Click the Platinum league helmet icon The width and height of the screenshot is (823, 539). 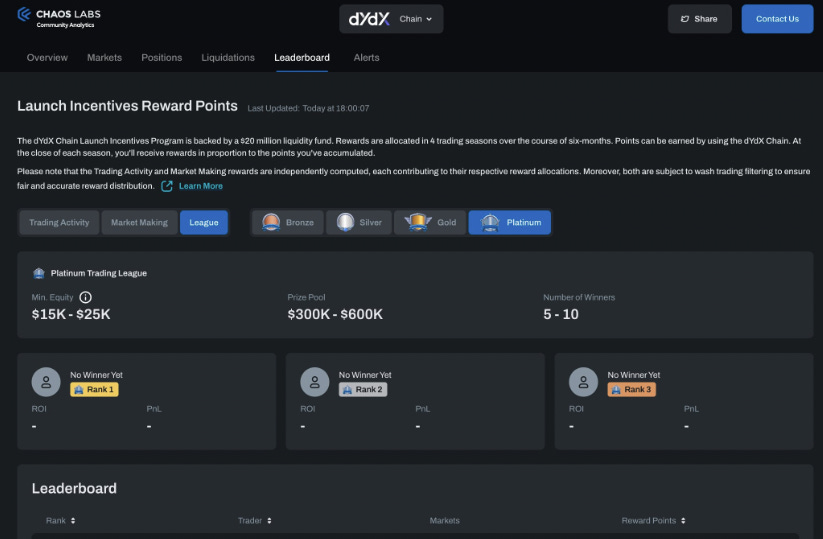(490, 223)
